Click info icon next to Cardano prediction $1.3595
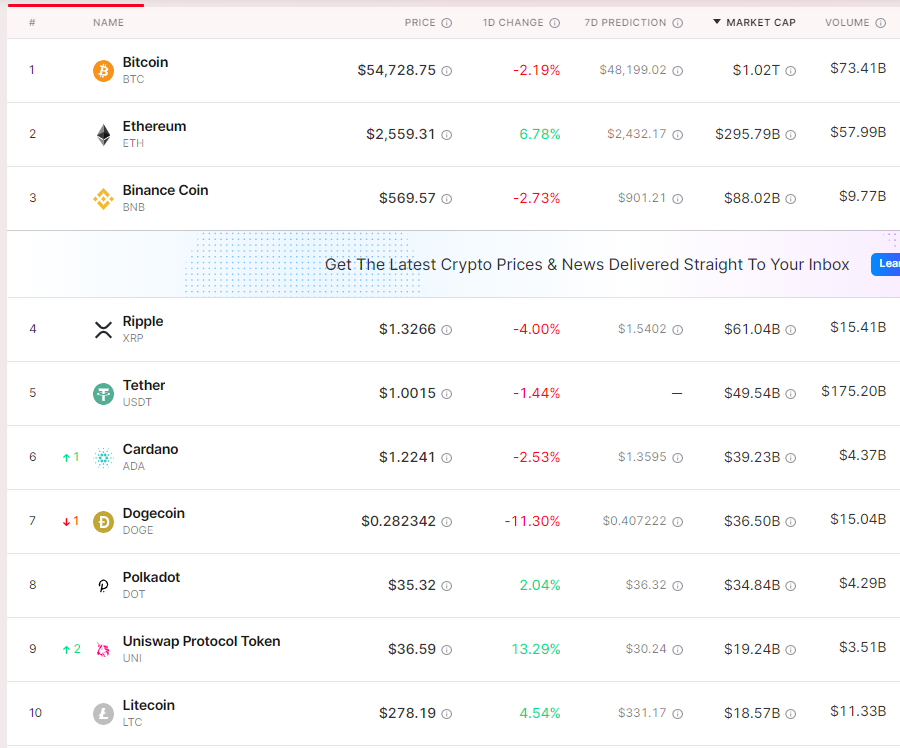 (678, 458)
